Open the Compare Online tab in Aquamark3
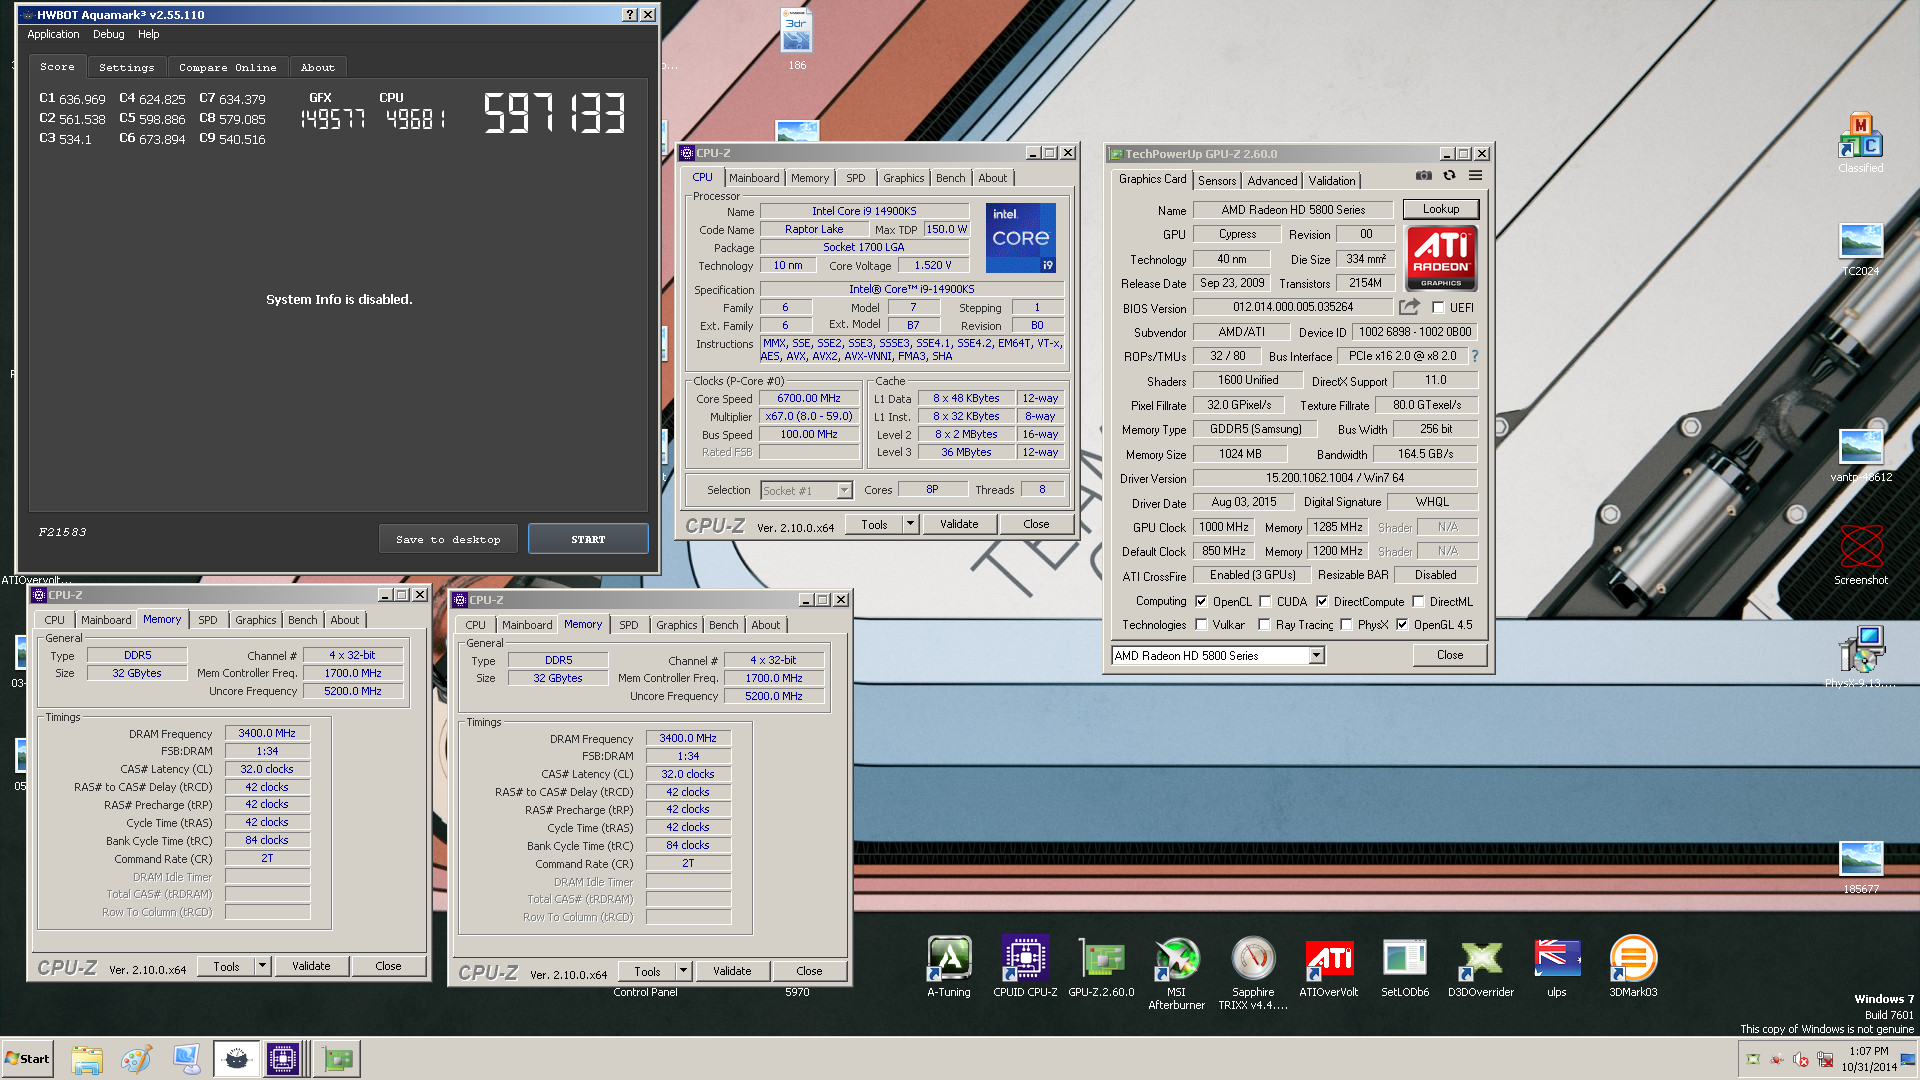1920x1080 pixels. pos(227,67)
